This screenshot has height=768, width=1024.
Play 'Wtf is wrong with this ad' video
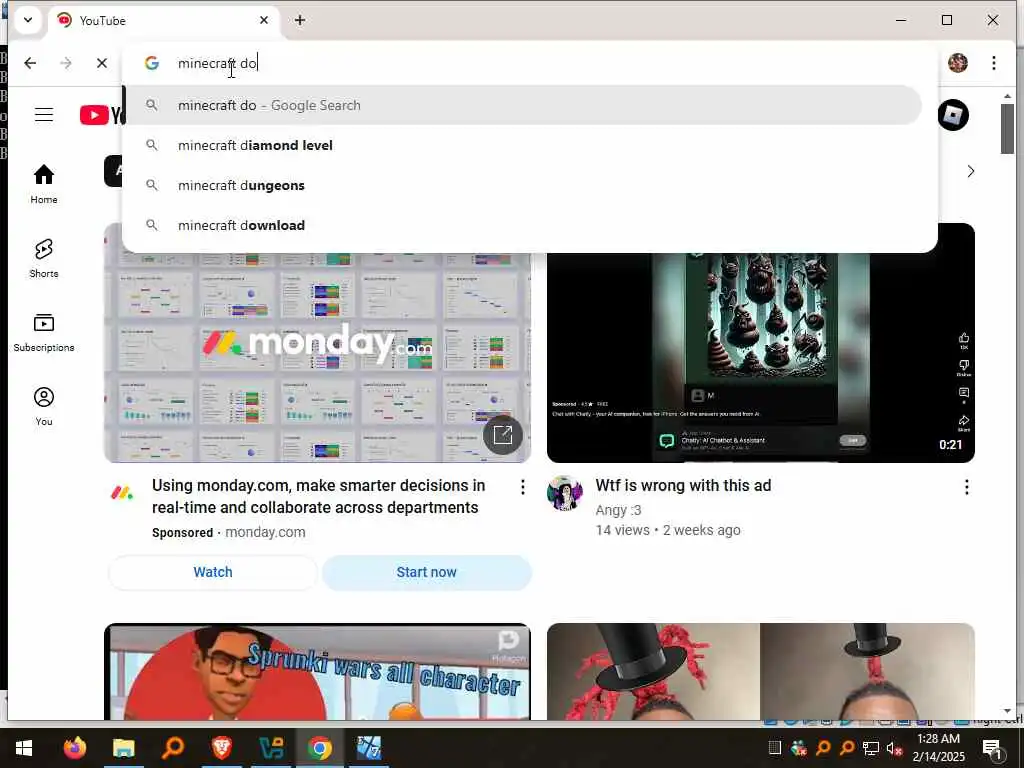click(x=761, y=358)
